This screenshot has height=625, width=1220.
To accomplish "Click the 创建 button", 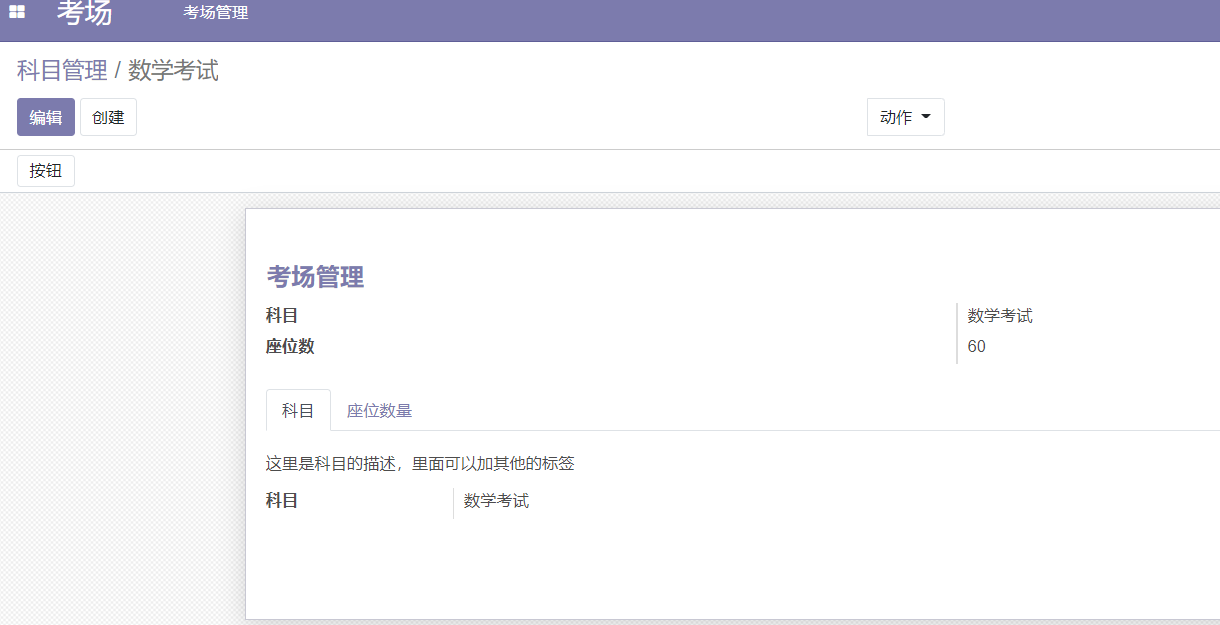I will click(107, 117).
